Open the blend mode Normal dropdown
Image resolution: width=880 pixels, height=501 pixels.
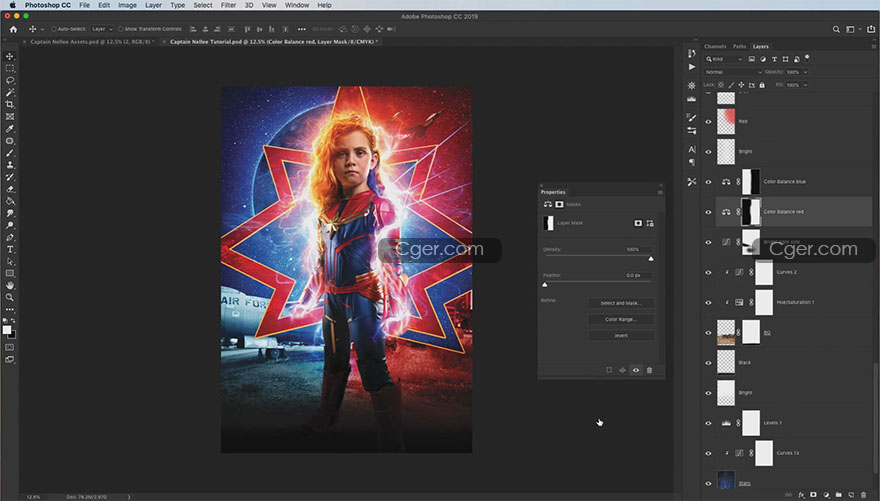[x=734, y=72]
